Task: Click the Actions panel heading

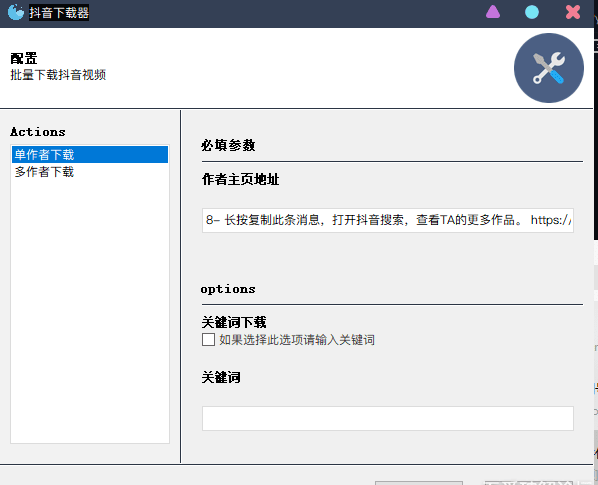Action: pyautogui.click(x=38, y=132)
